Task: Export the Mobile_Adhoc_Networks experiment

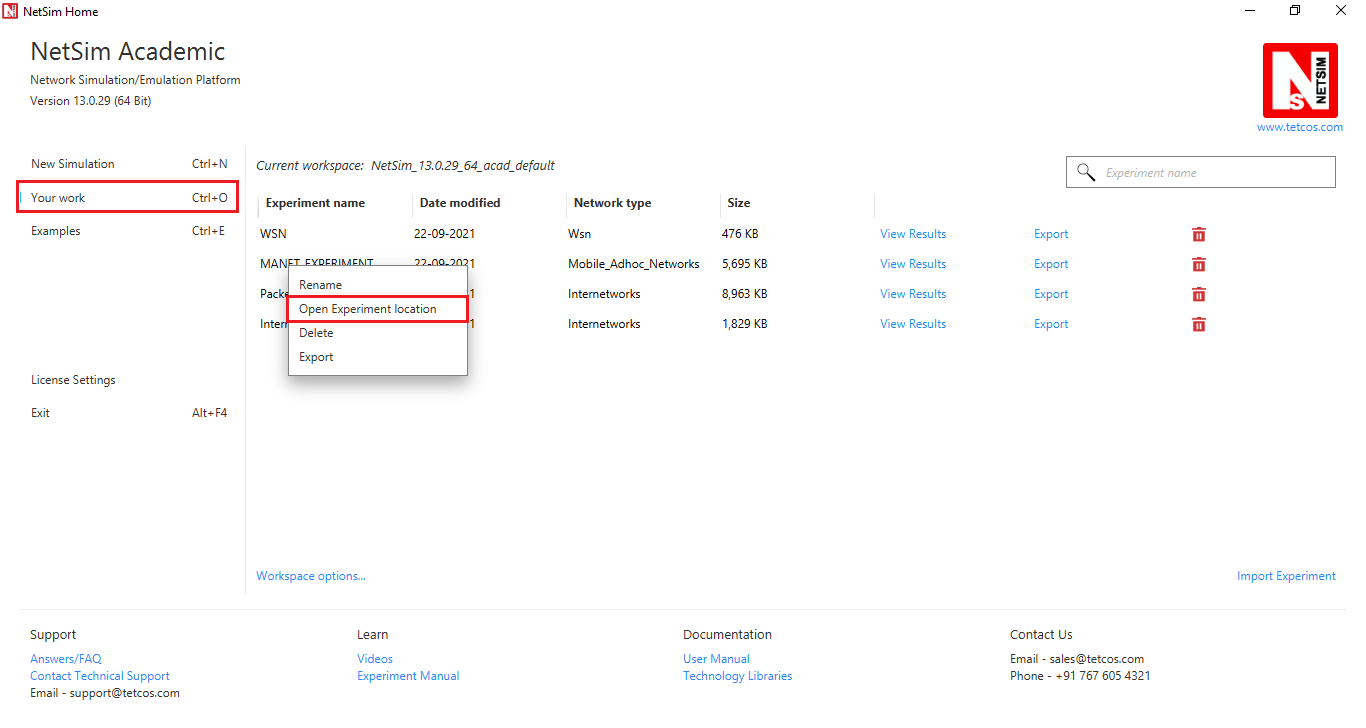Action: (x=1051, y=264)
